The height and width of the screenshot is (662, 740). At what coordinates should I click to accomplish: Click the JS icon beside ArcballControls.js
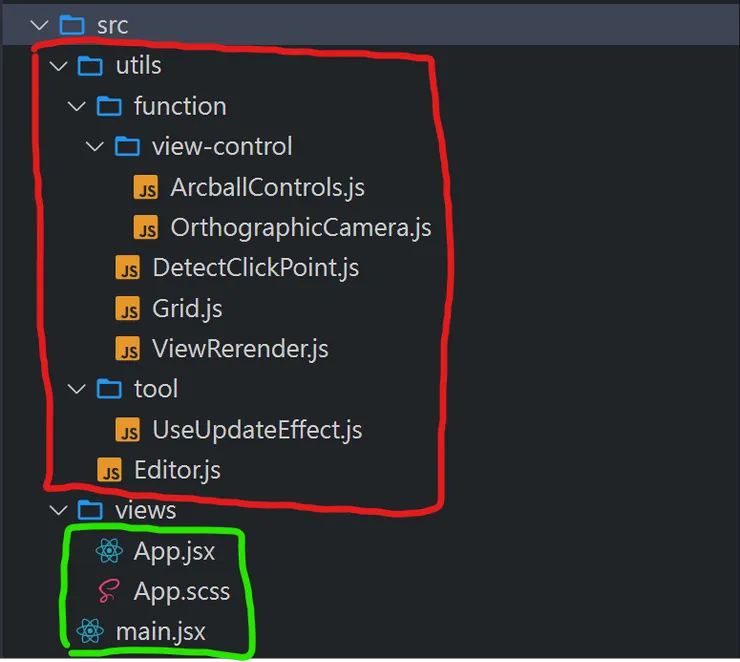(146, 188)
